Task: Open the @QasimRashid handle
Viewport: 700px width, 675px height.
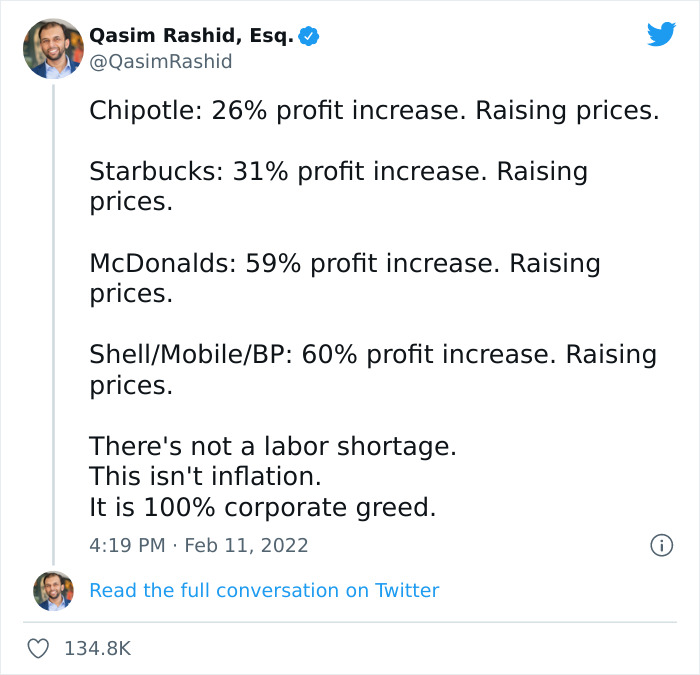Action: (160, 62)
